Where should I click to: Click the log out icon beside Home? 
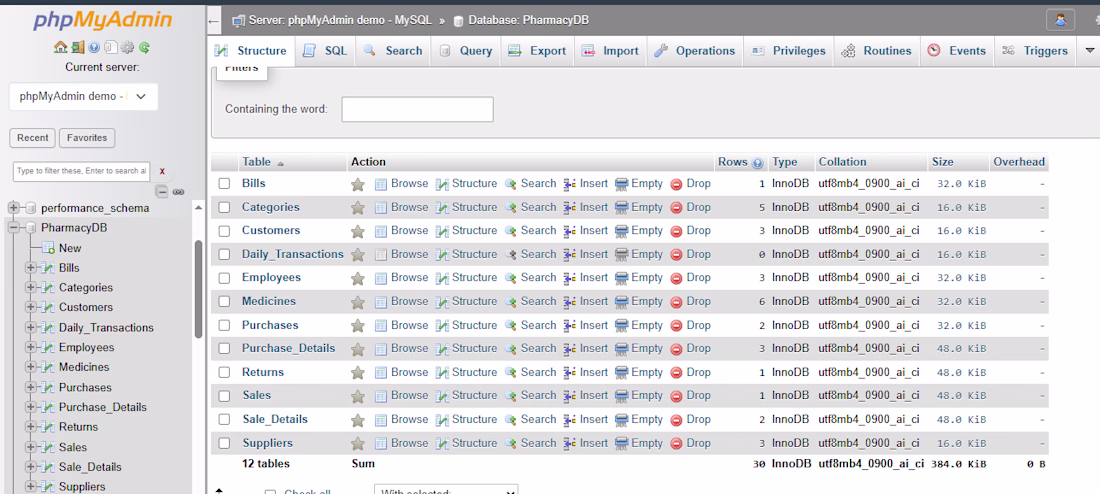pos(78,47)
